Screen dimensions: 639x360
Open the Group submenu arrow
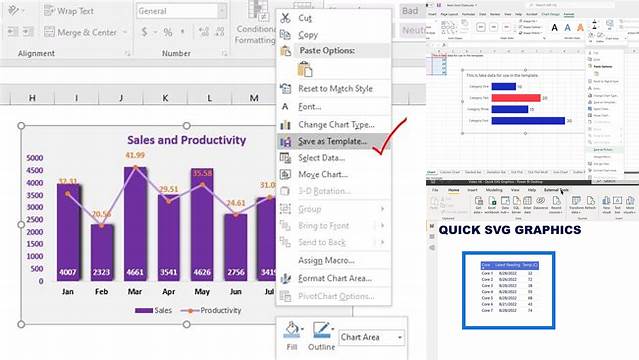point(382,209)
